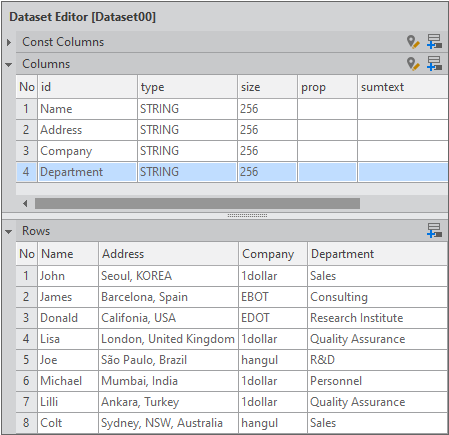Click the size cell of Company column

tap(267, 151)
